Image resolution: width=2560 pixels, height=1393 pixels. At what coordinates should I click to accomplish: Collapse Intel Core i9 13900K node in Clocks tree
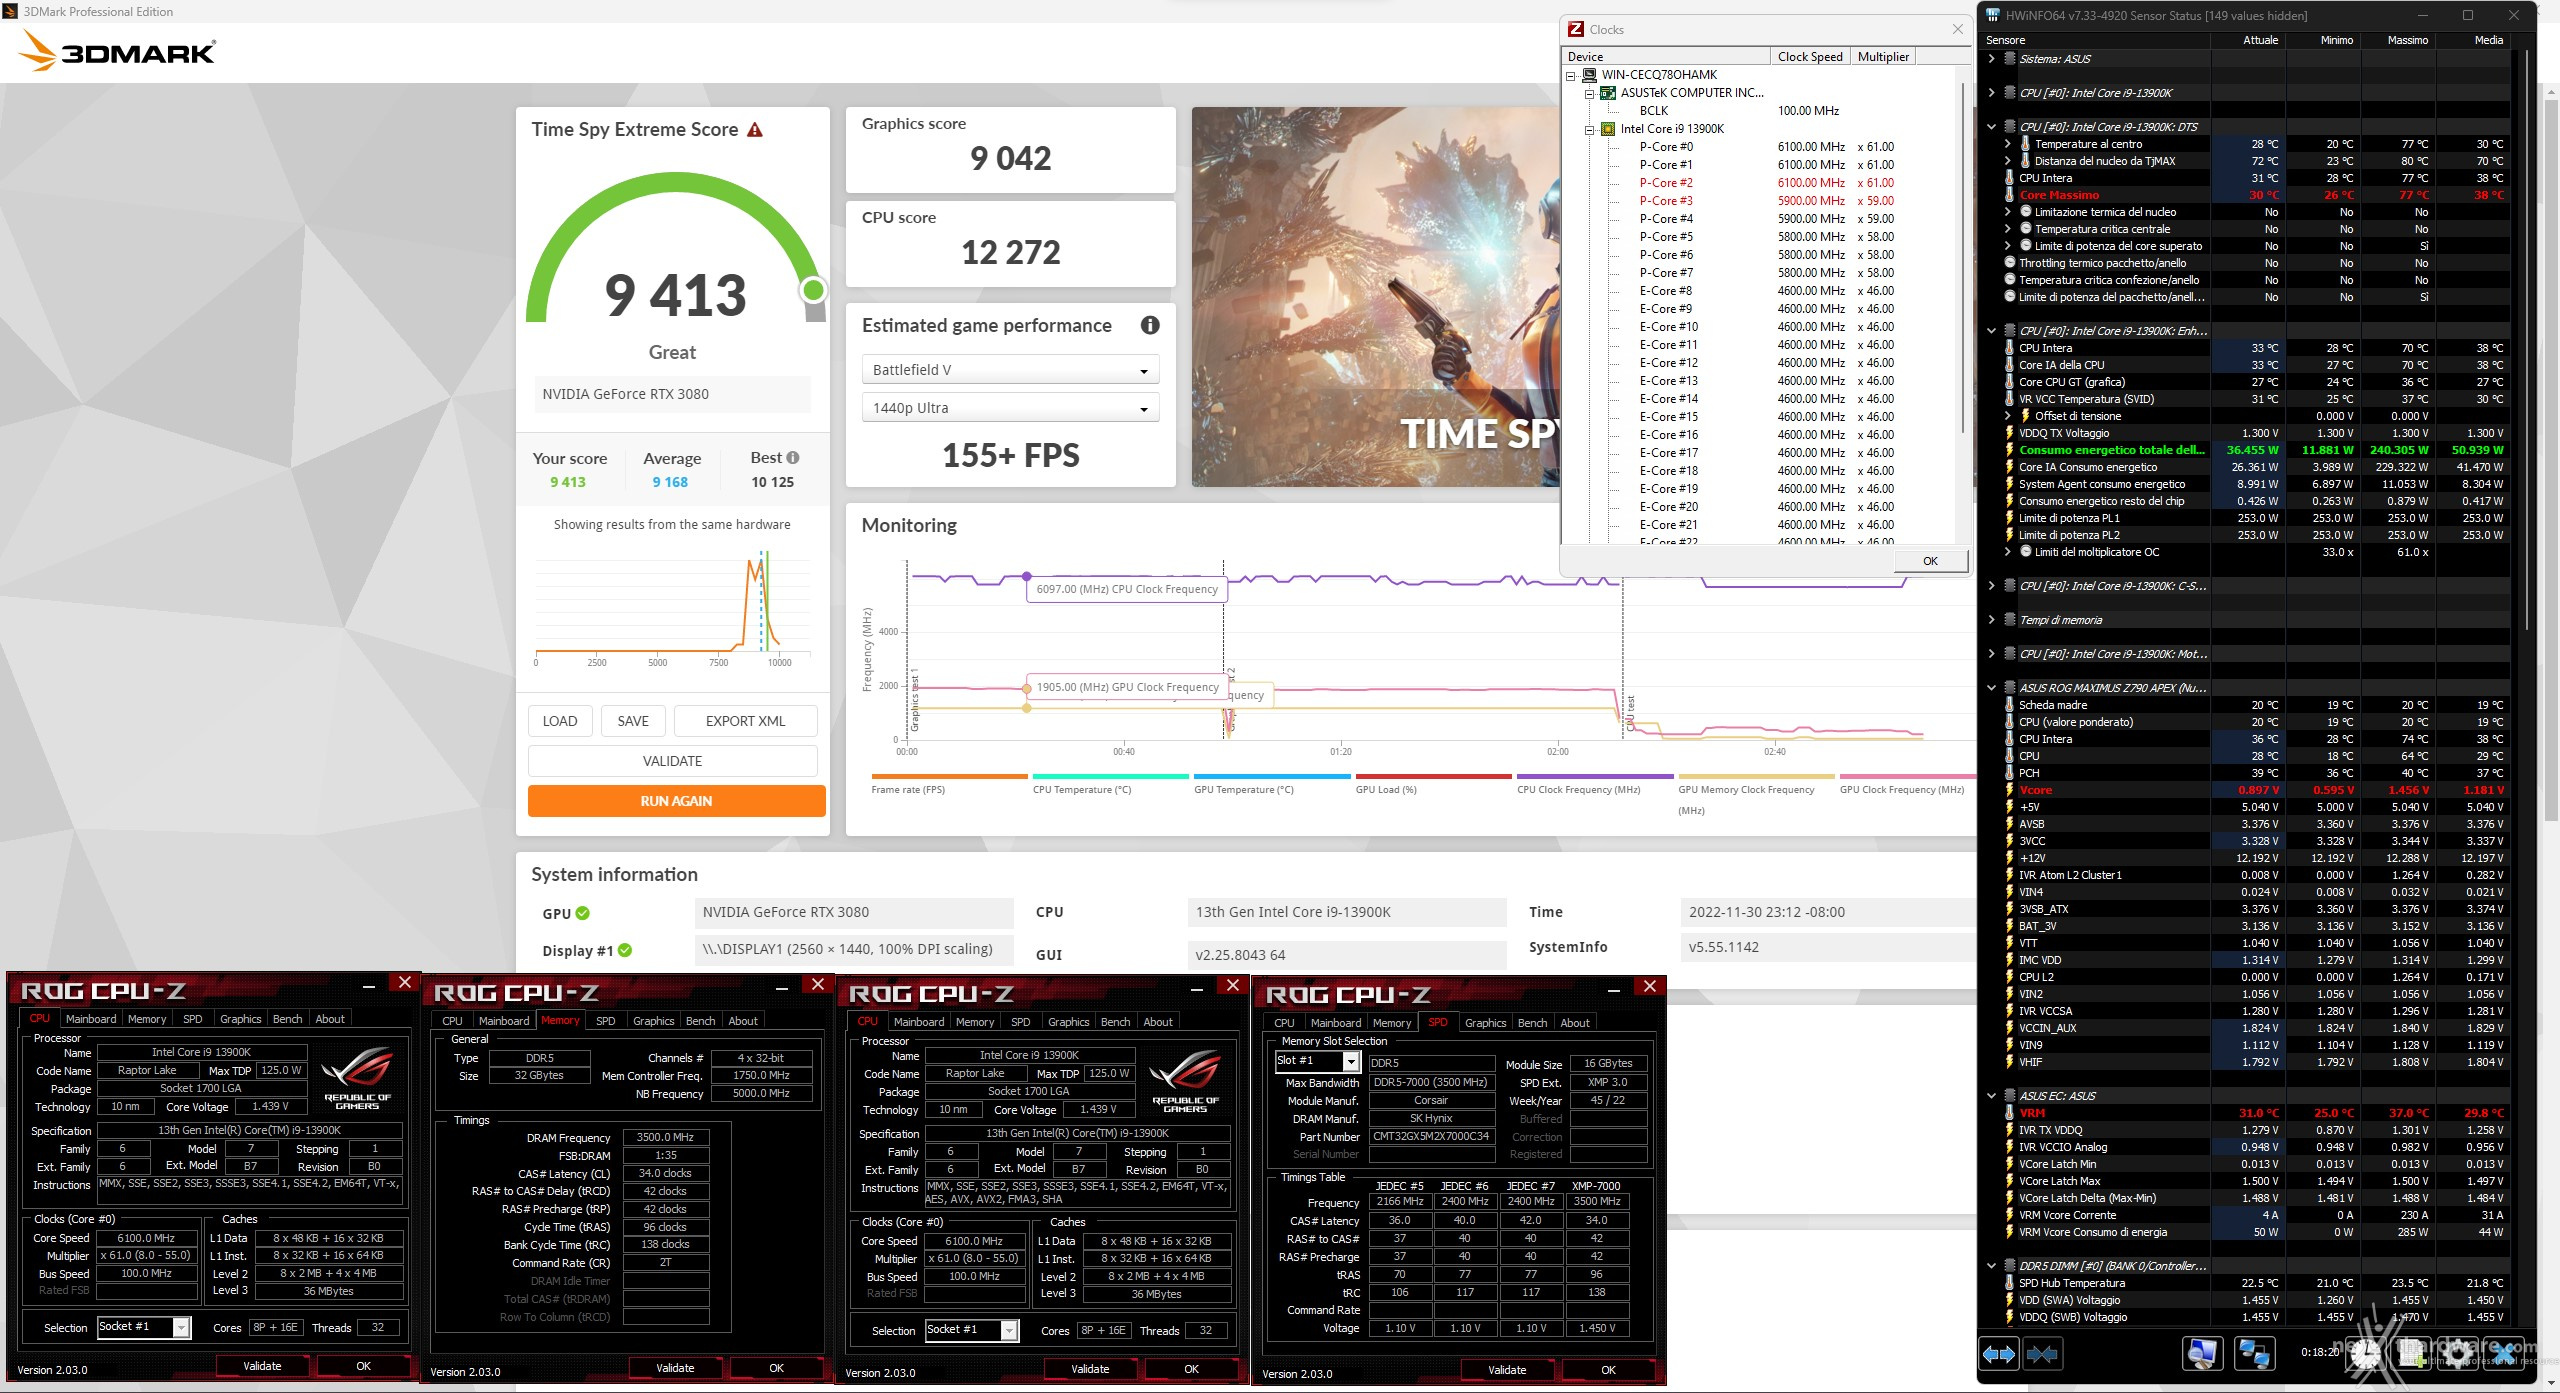(x=1589, y=130)
